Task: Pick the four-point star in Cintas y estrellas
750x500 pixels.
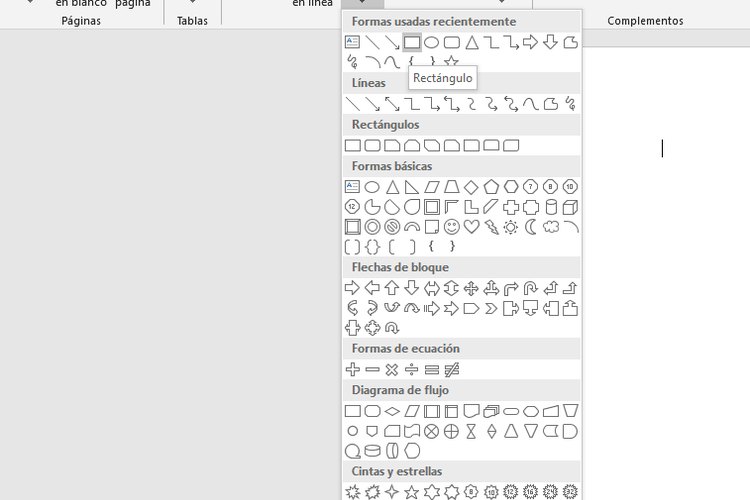Action: (392, 492)
